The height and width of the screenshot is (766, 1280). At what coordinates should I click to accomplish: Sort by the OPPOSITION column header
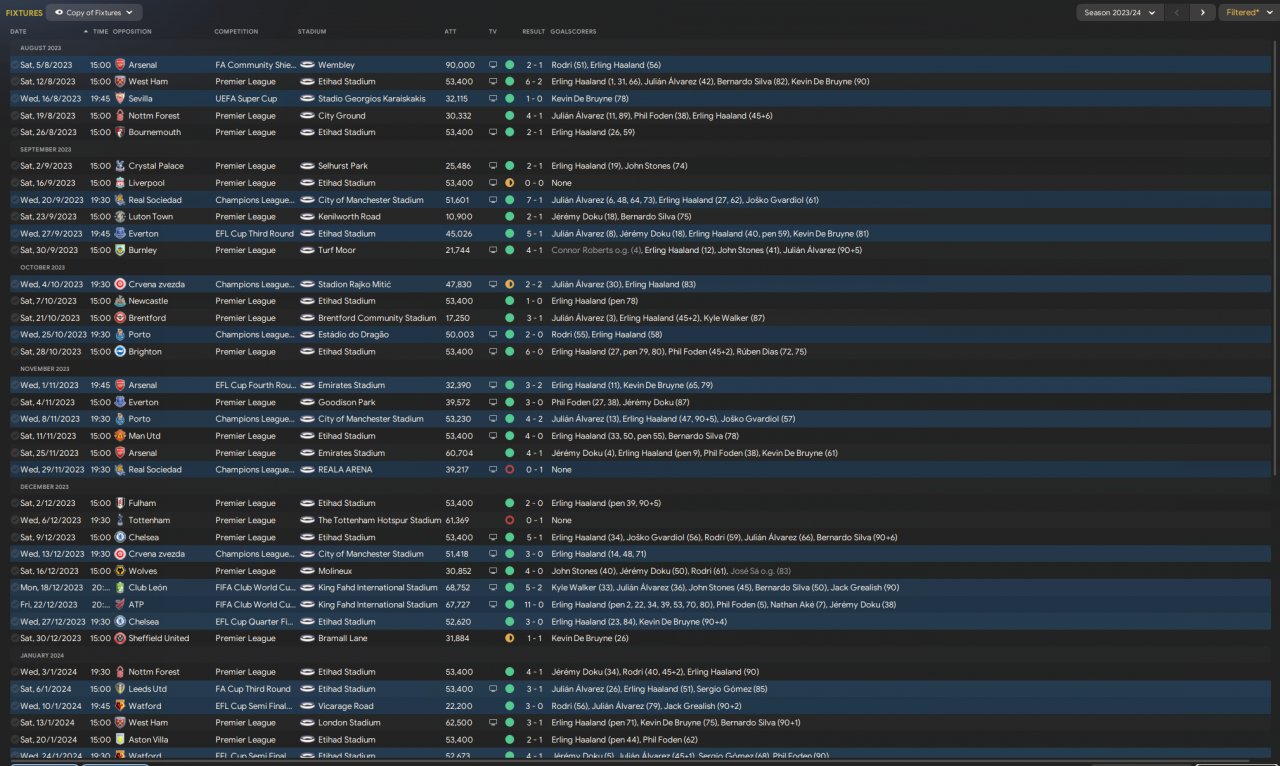click(x=132, y=32)
